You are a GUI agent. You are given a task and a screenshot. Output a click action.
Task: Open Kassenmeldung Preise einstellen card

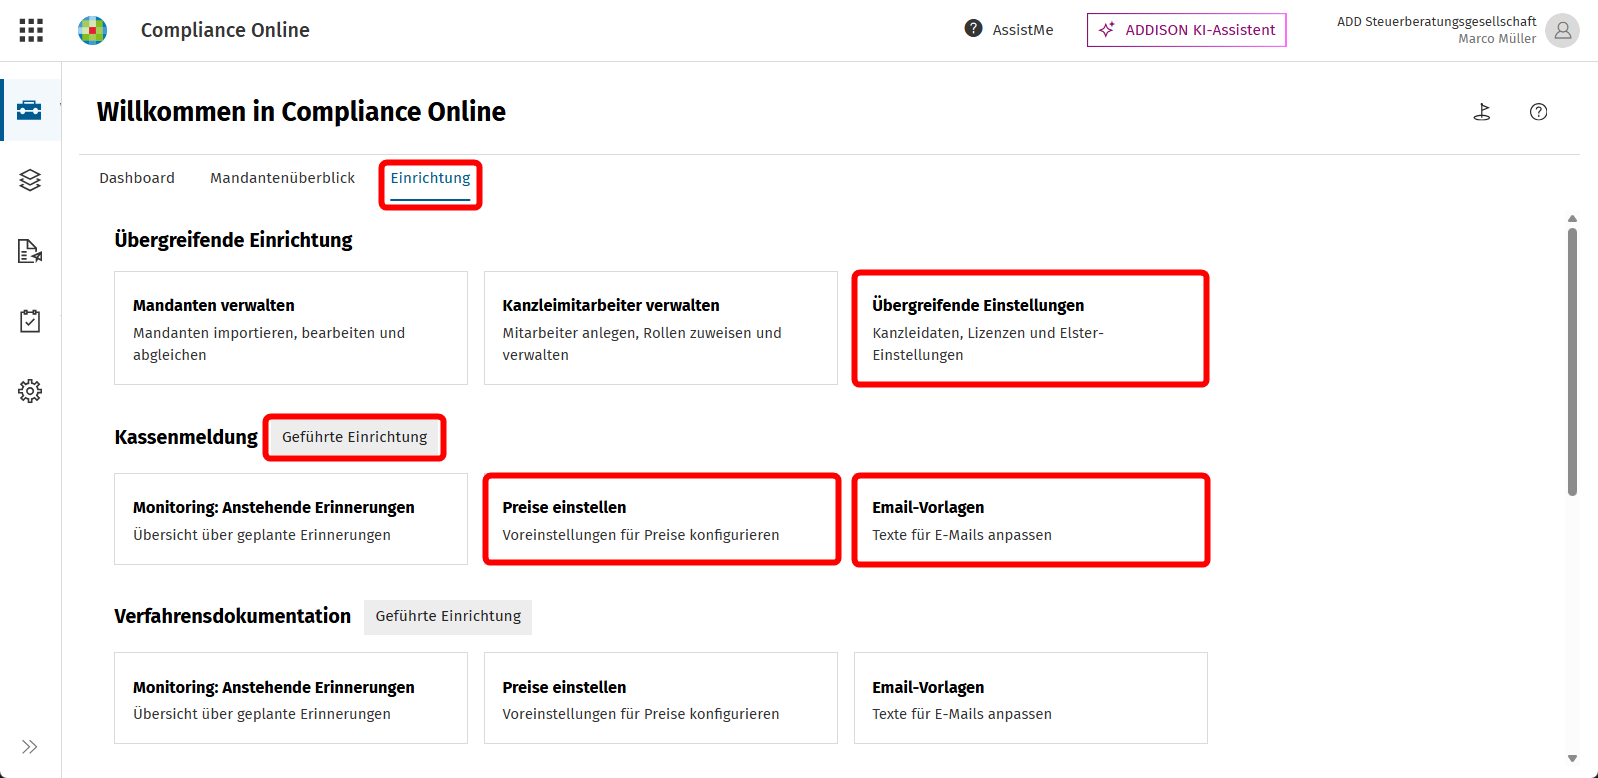pyautogui.click(x=661, y=519)
